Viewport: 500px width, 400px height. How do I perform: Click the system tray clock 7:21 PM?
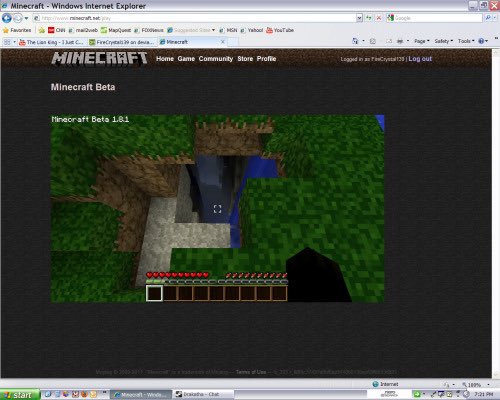(x=484, y=395)
